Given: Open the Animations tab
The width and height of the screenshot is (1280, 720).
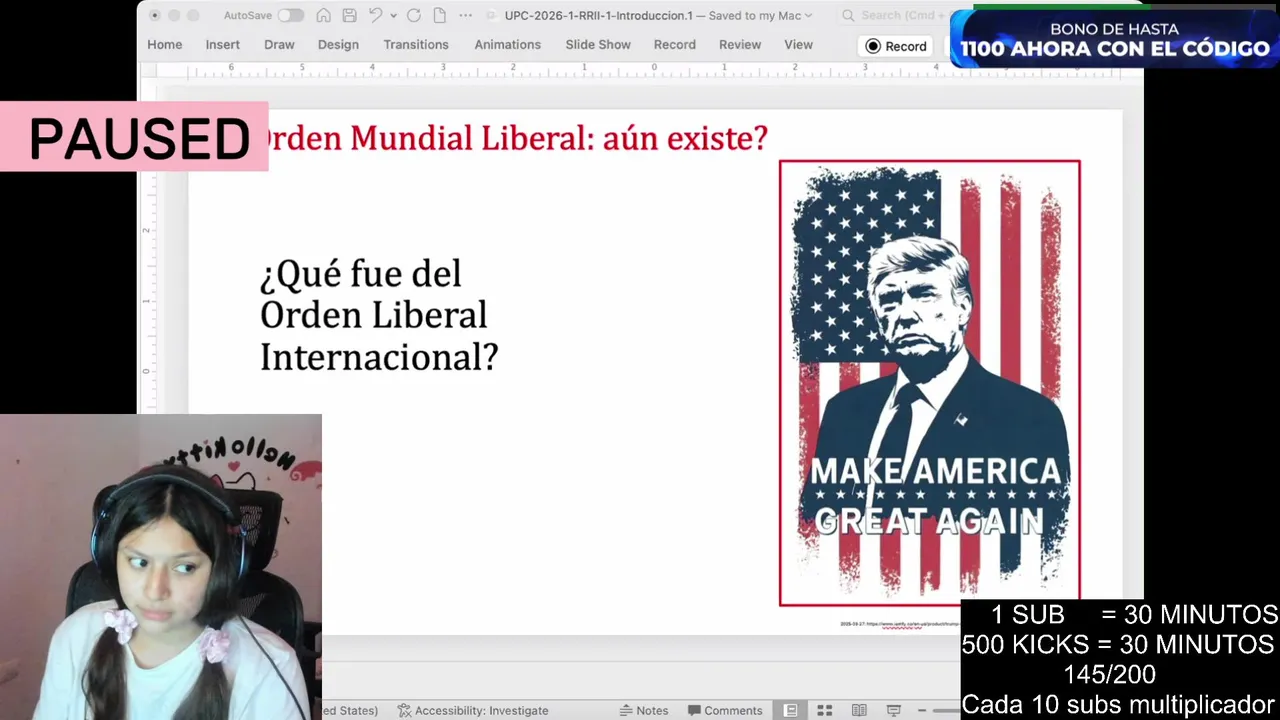Looking at the screenshot, I should tap(507, 45).
